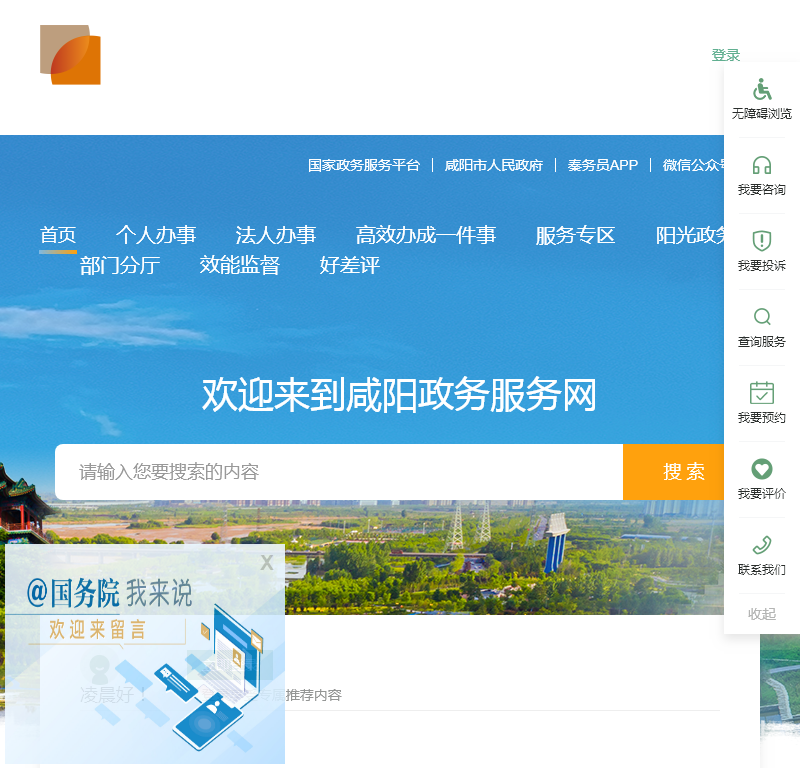Click the 我要评价 heart icon
Screen dimensions: 800x768
[x=762, y=469]
